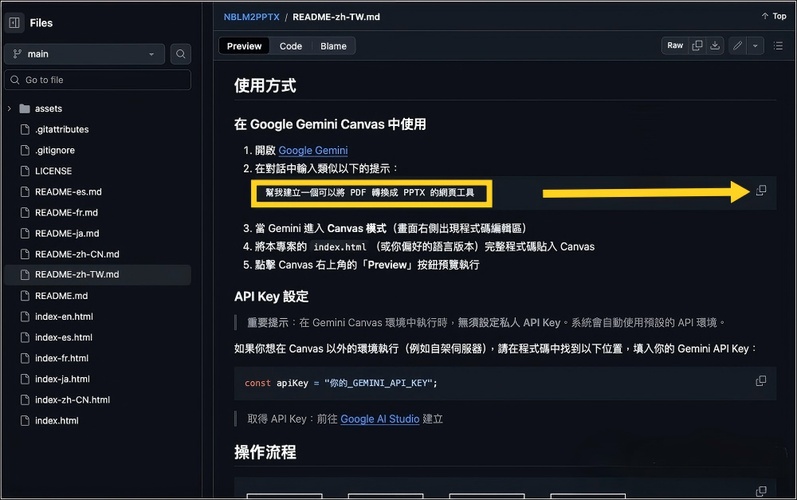Open the .gitattributes file
The image size is (797, 500).
pyautogui.click(x=62, y=129)
